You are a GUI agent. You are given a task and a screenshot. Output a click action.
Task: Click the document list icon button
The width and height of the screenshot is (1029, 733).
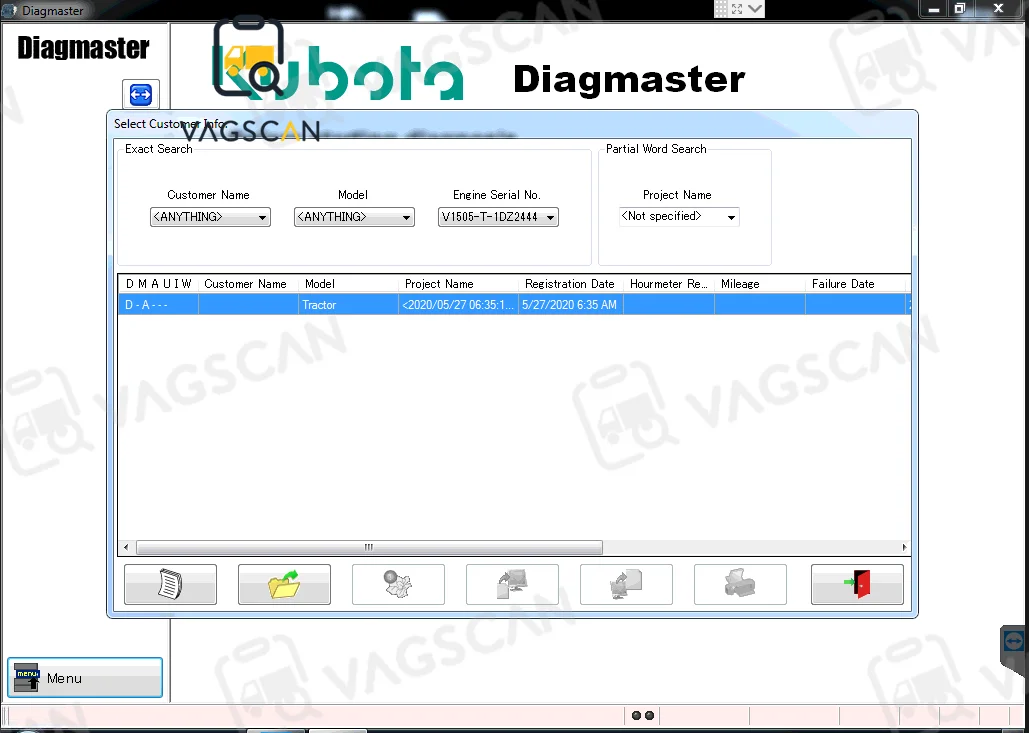pos(170,584)
